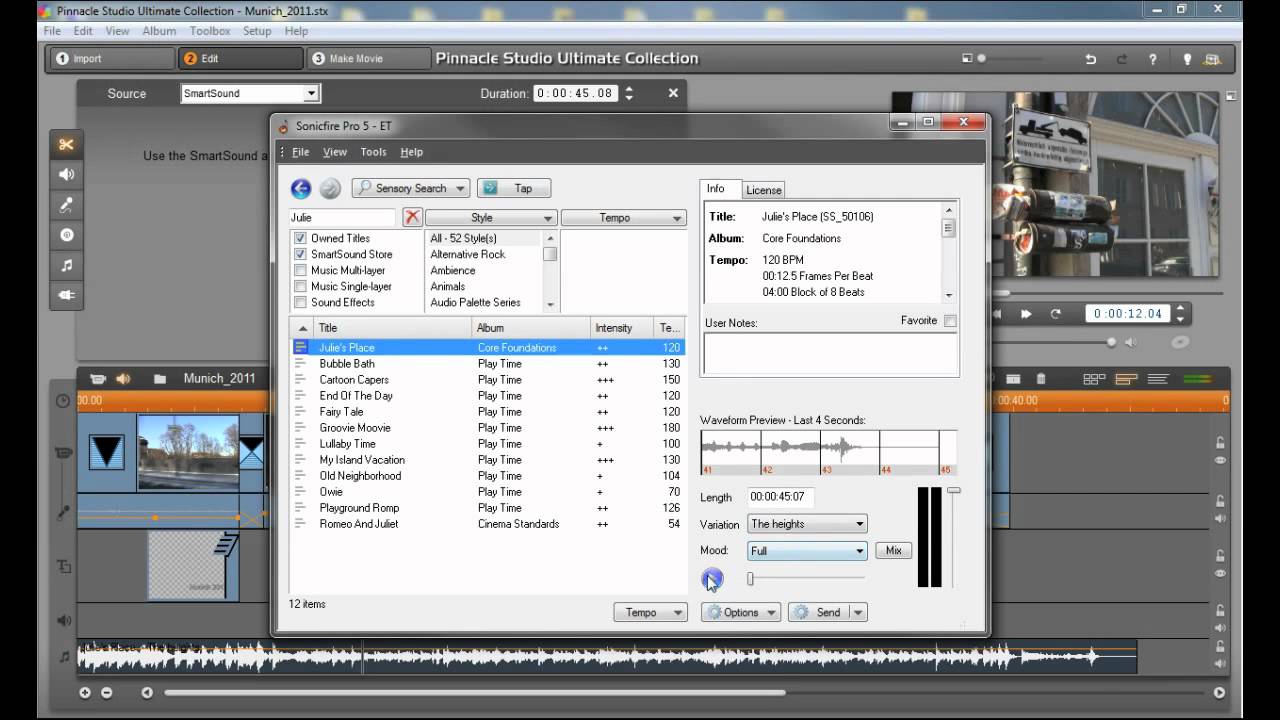Open the audio effects plug tool in sidebar

click(66, 295)
